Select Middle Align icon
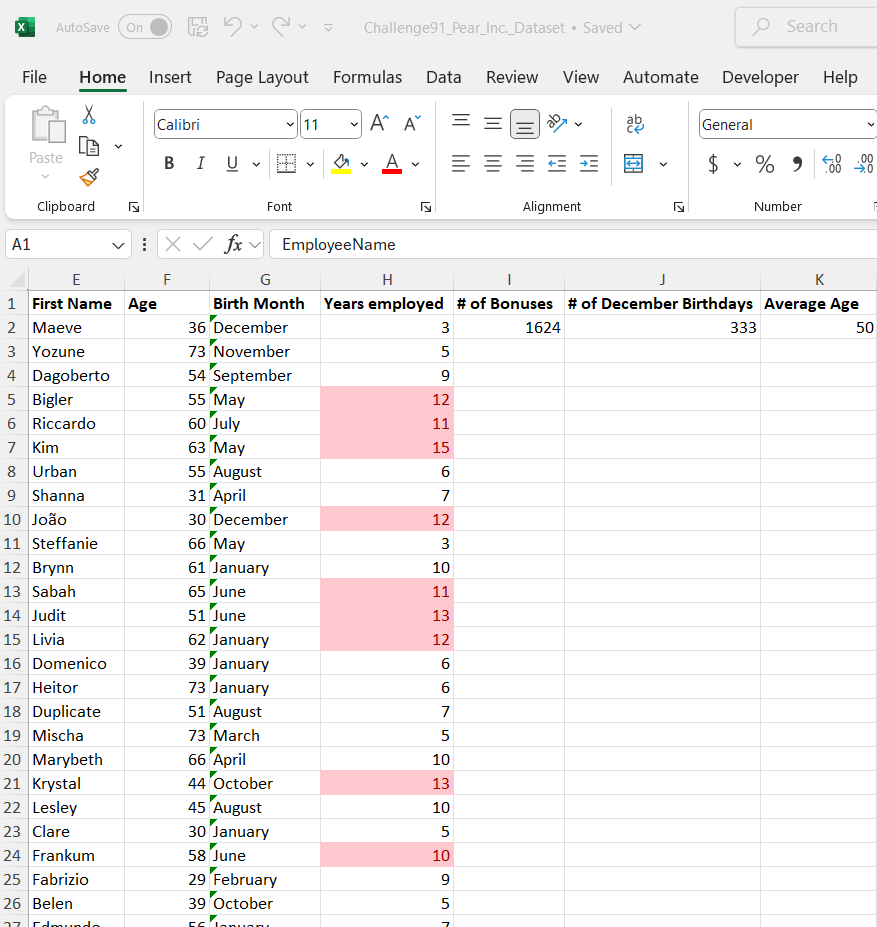Screen dimensions: 877x927 tap(493, 124)
